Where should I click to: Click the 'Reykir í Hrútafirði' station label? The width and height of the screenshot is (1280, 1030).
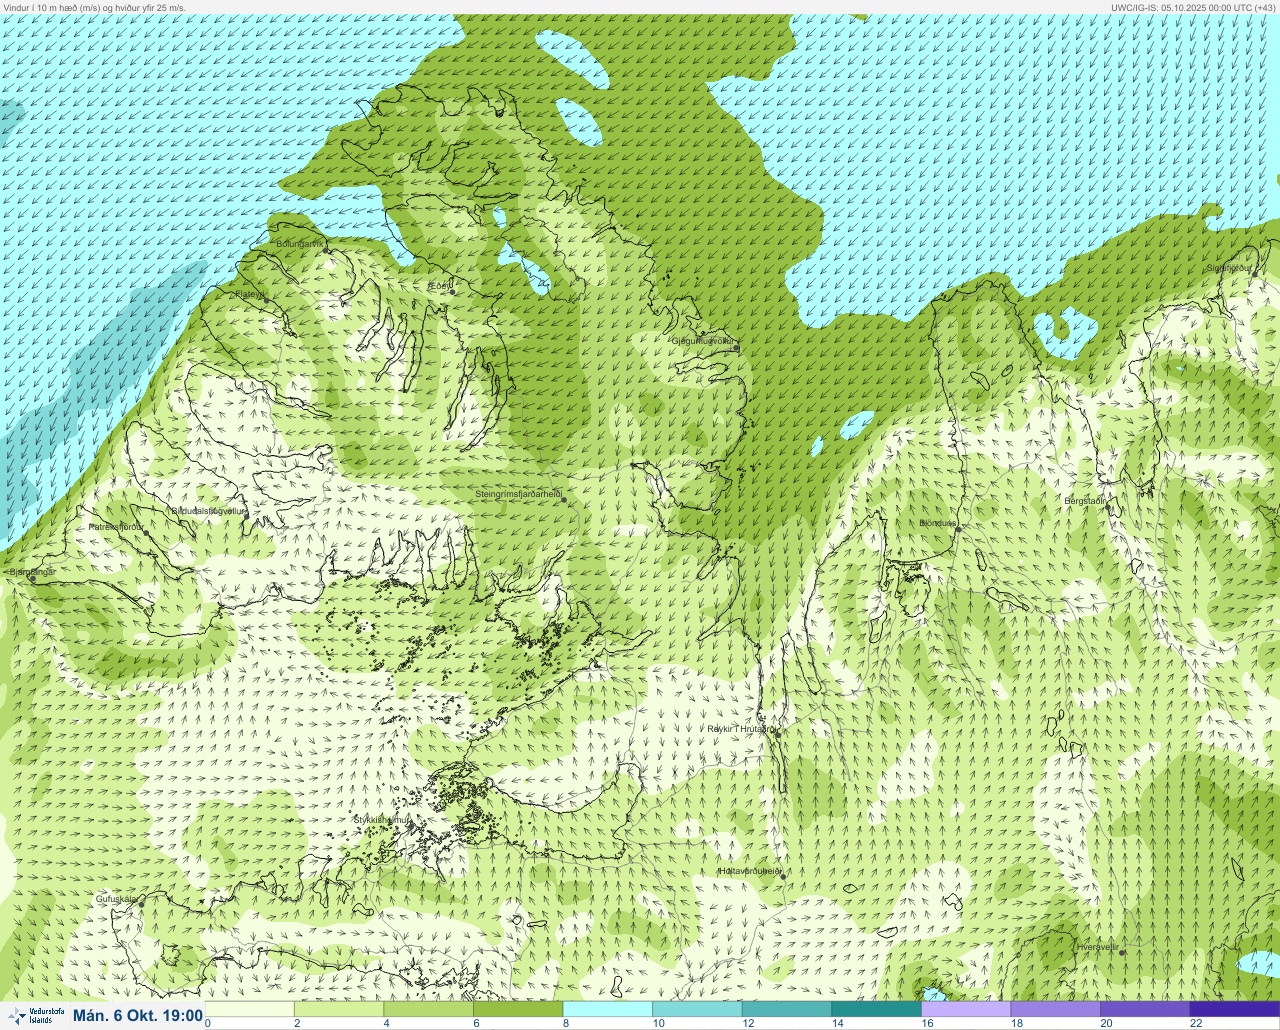click(x=741, y=729)
